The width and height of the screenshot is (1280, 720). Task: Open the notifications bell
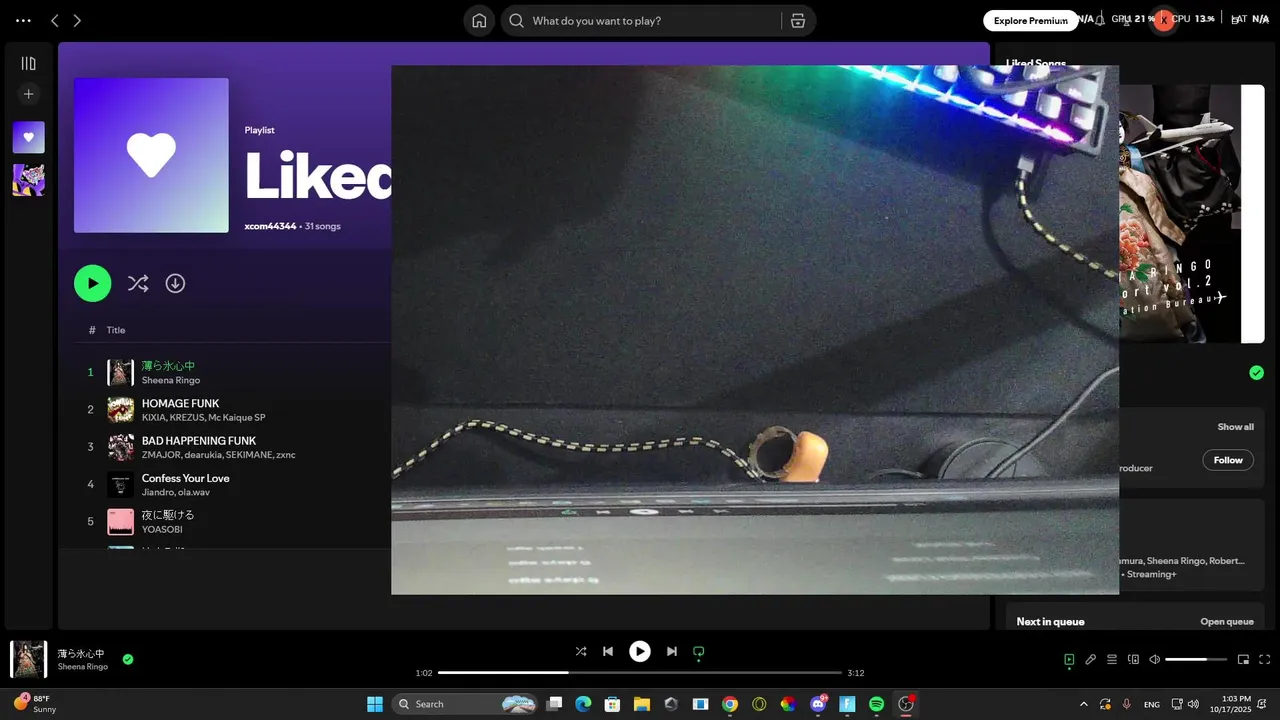pos(1100,20)
